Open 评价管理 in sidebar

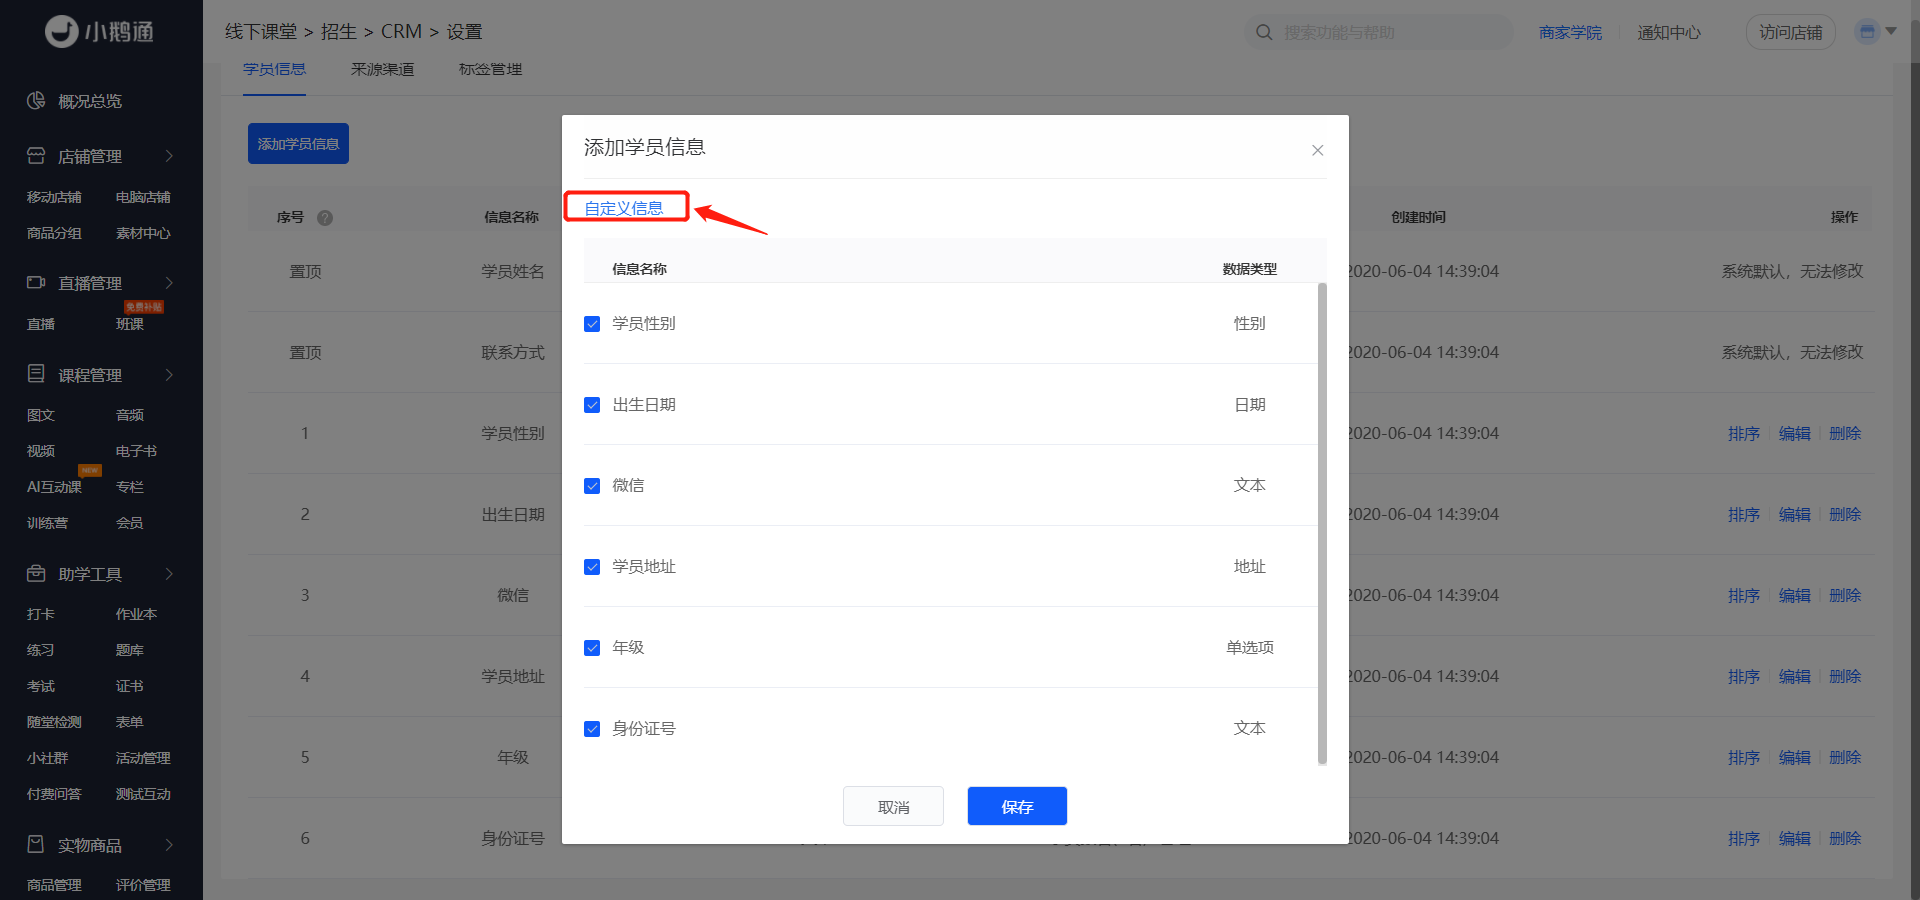click(143, 885)
